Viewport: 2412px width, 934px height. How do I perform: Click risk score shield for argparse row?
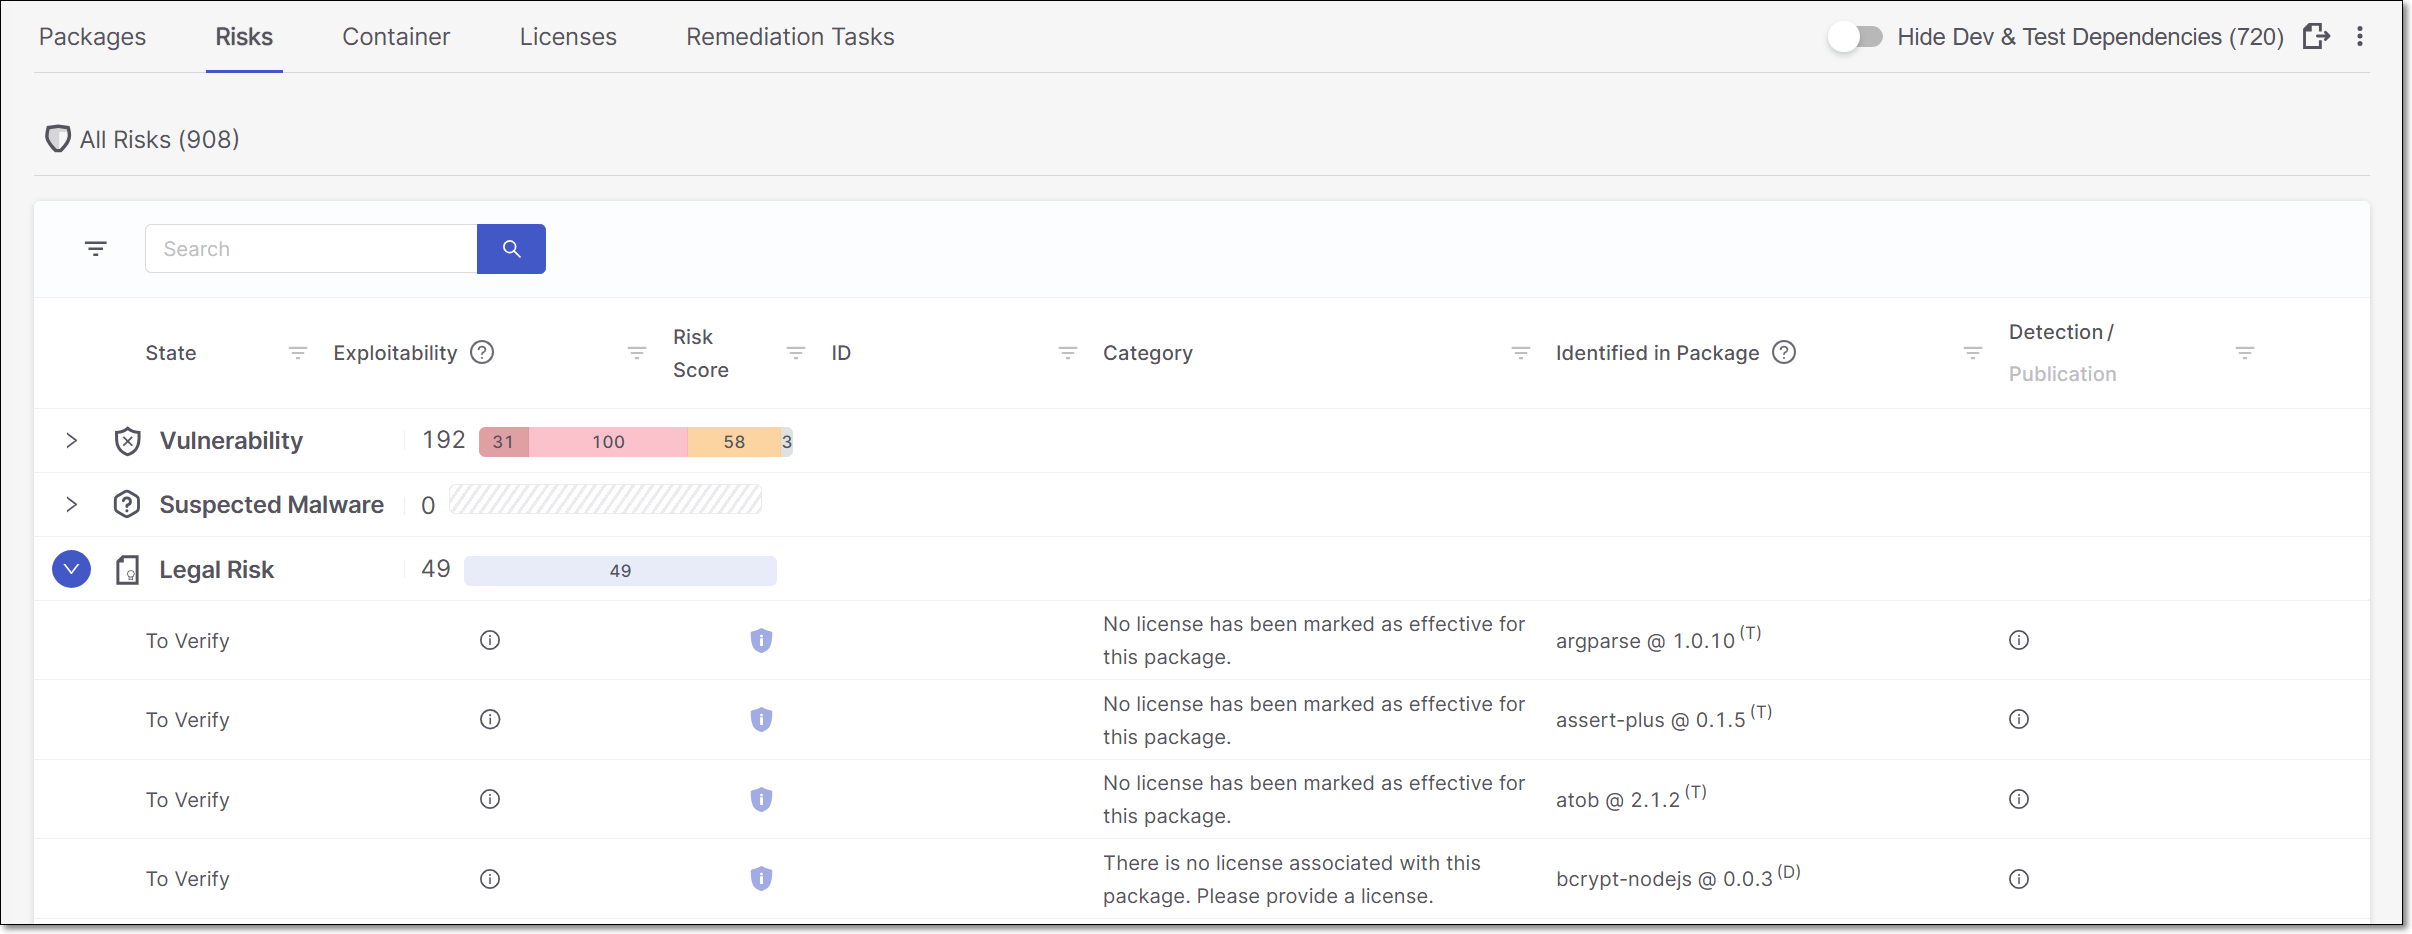[761, 640]
